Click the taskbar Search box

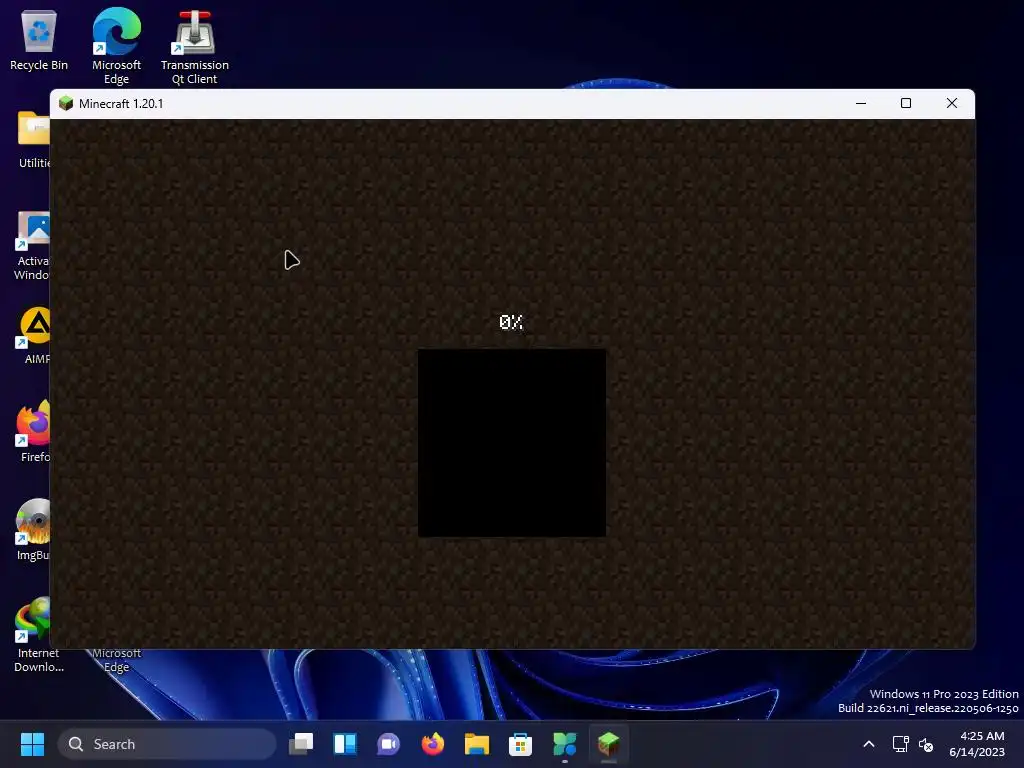[167, 744]
